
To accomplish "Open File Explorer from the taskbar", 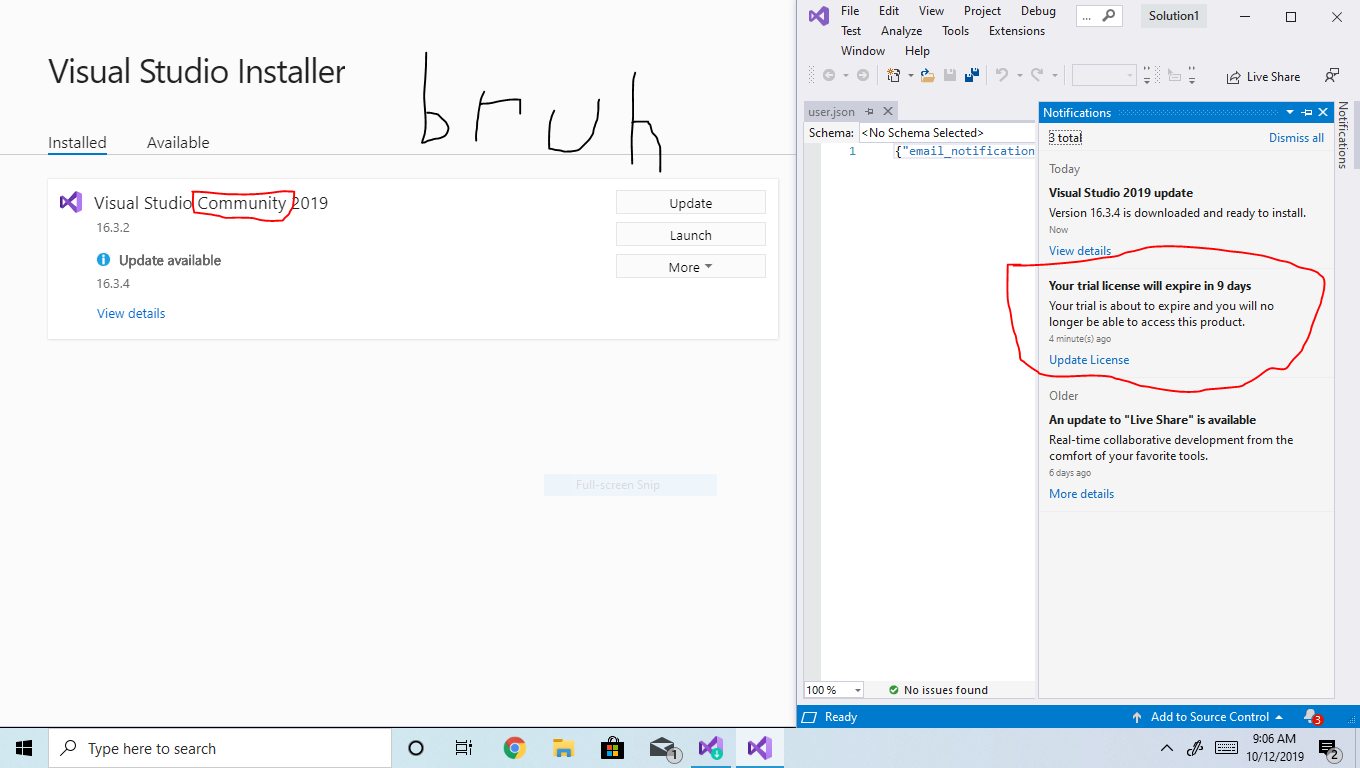I will coord(564,748).
